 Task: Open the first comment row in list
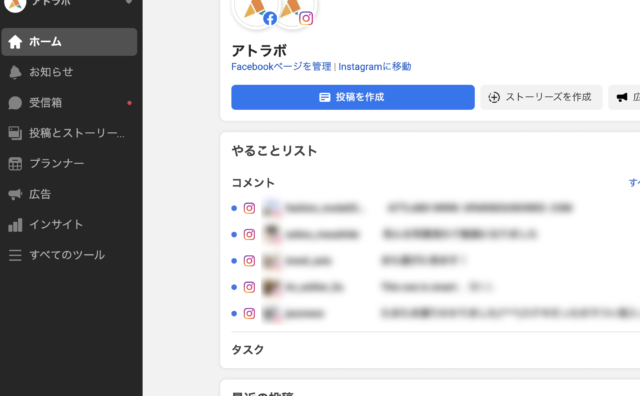(436, 208)
